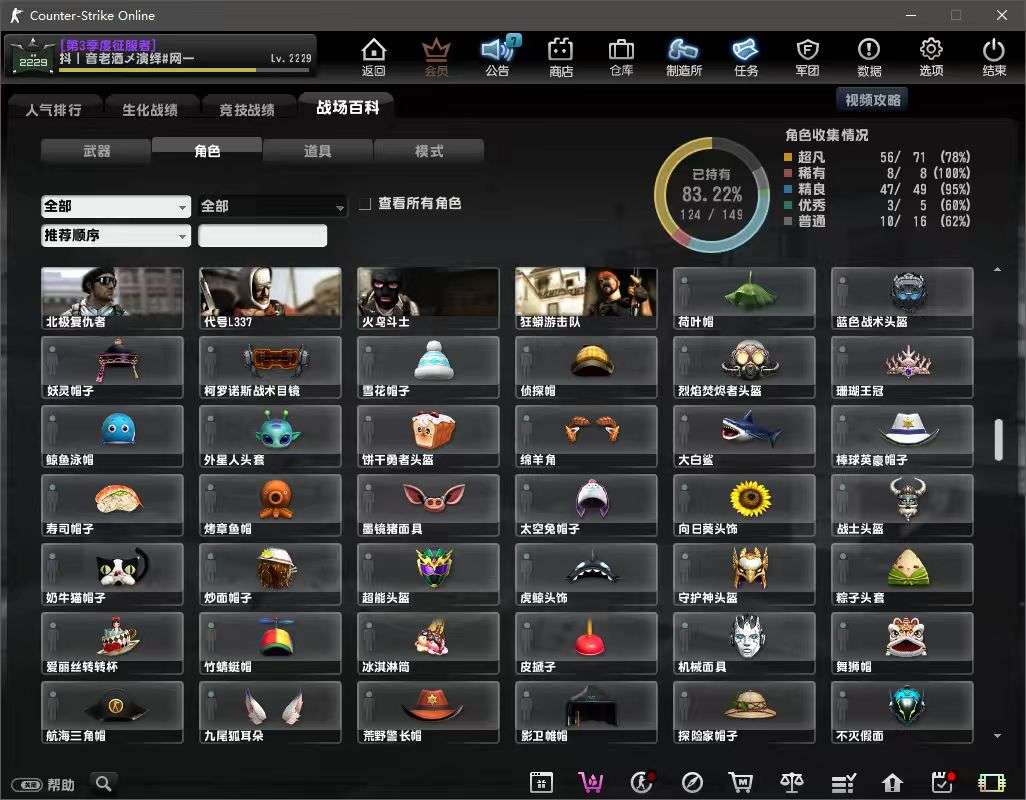Image resolution: width=1026 pixels, height=800 pixels.
Task: Open the checklist icon in bottom bar
Action: pos(843,782)
